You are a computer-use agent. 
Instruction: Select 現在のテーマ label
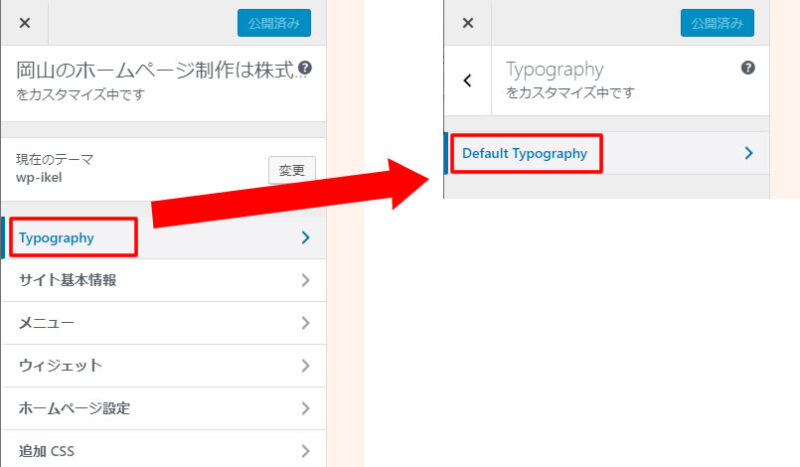[55, 160]
